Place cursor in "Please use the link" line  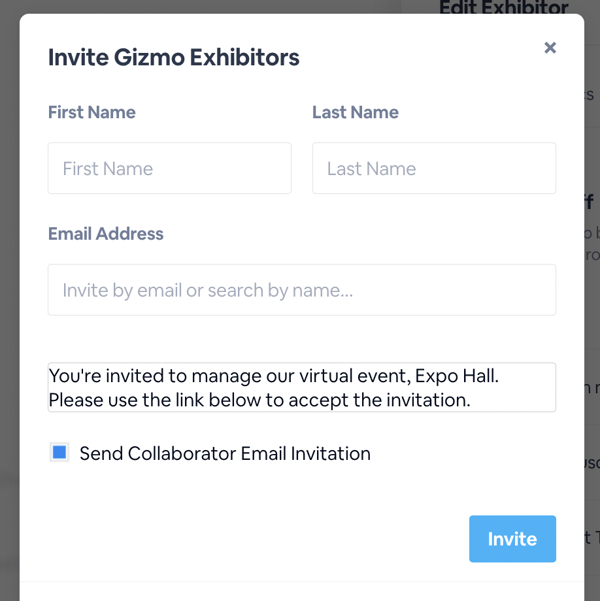[x=260, y=400]
